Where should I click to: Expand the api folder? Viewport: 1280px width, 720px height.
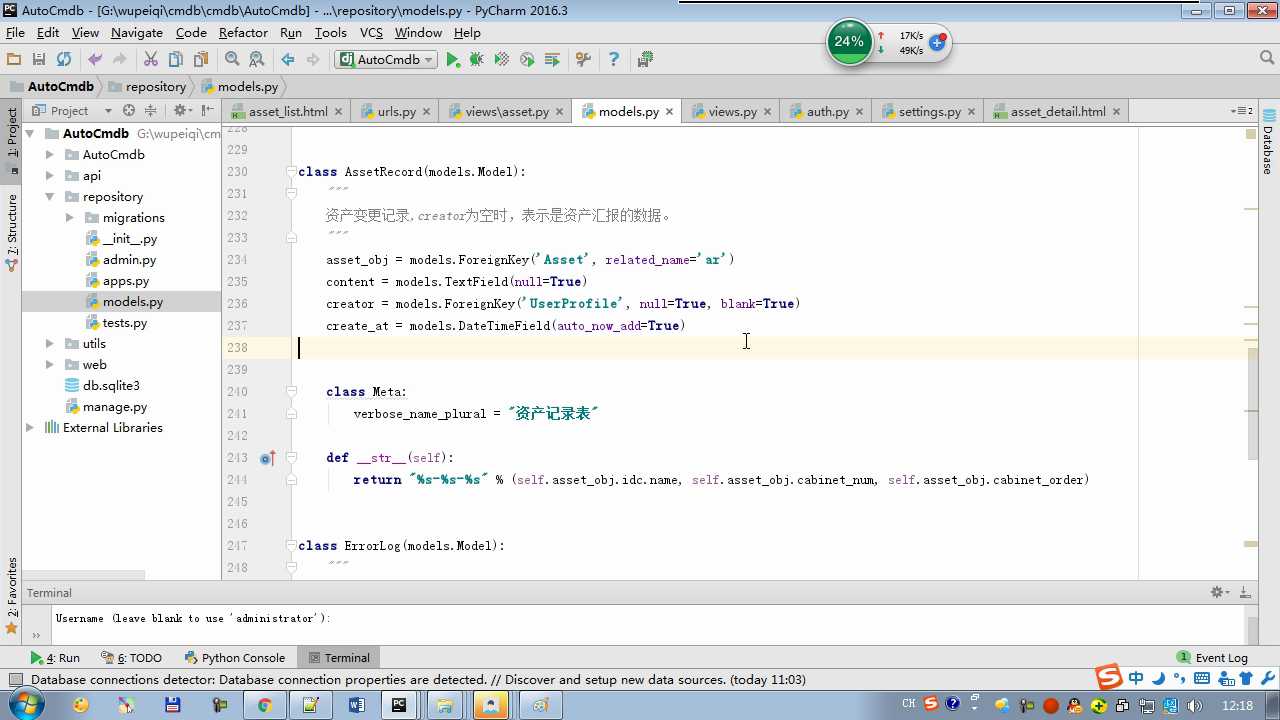click(49, 176)
